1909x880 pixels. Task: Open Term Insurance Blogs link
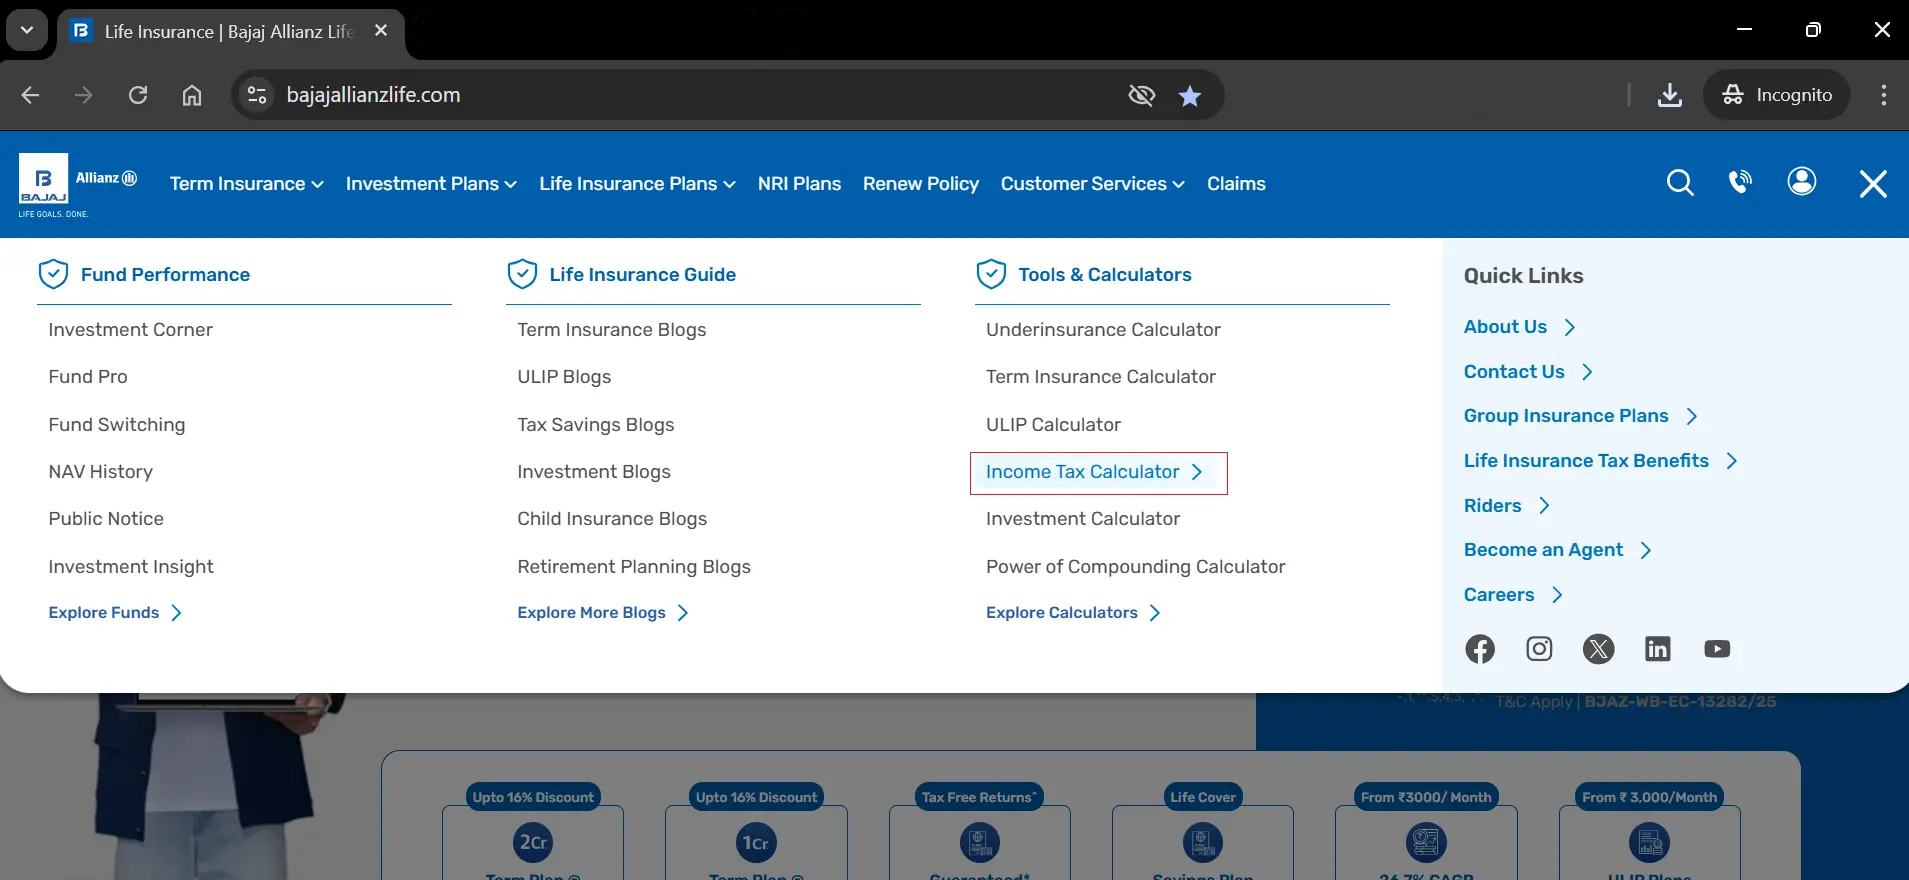pos(611,330)
